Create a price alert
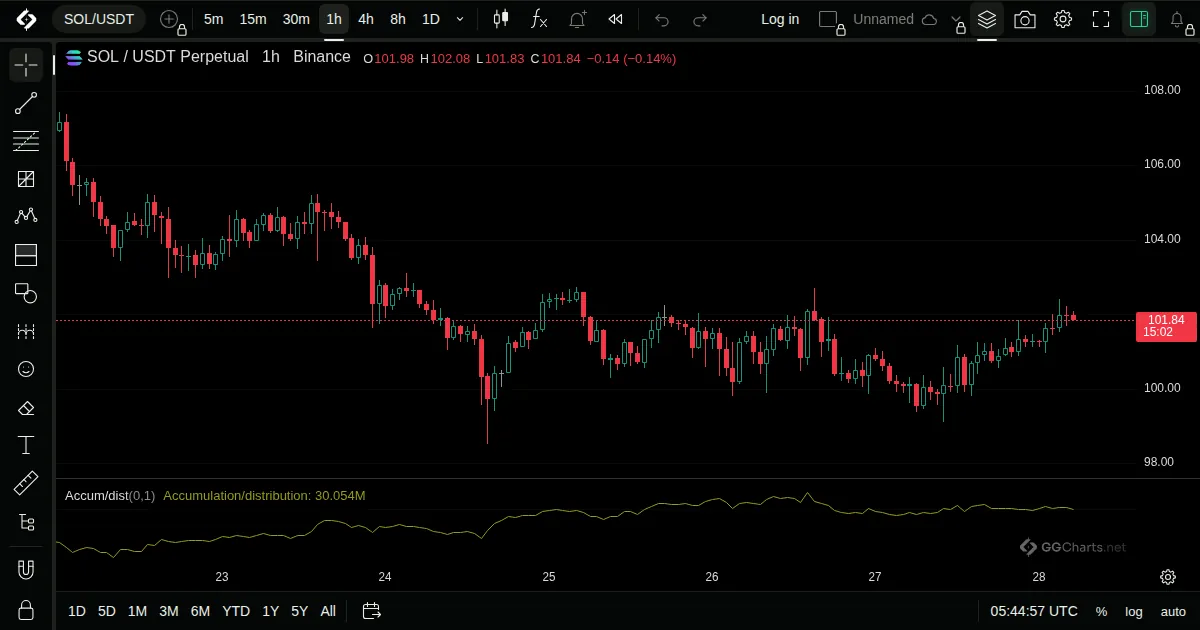Image resolution: width=1200 pixels, height=630 pixels. click(577, 19)
